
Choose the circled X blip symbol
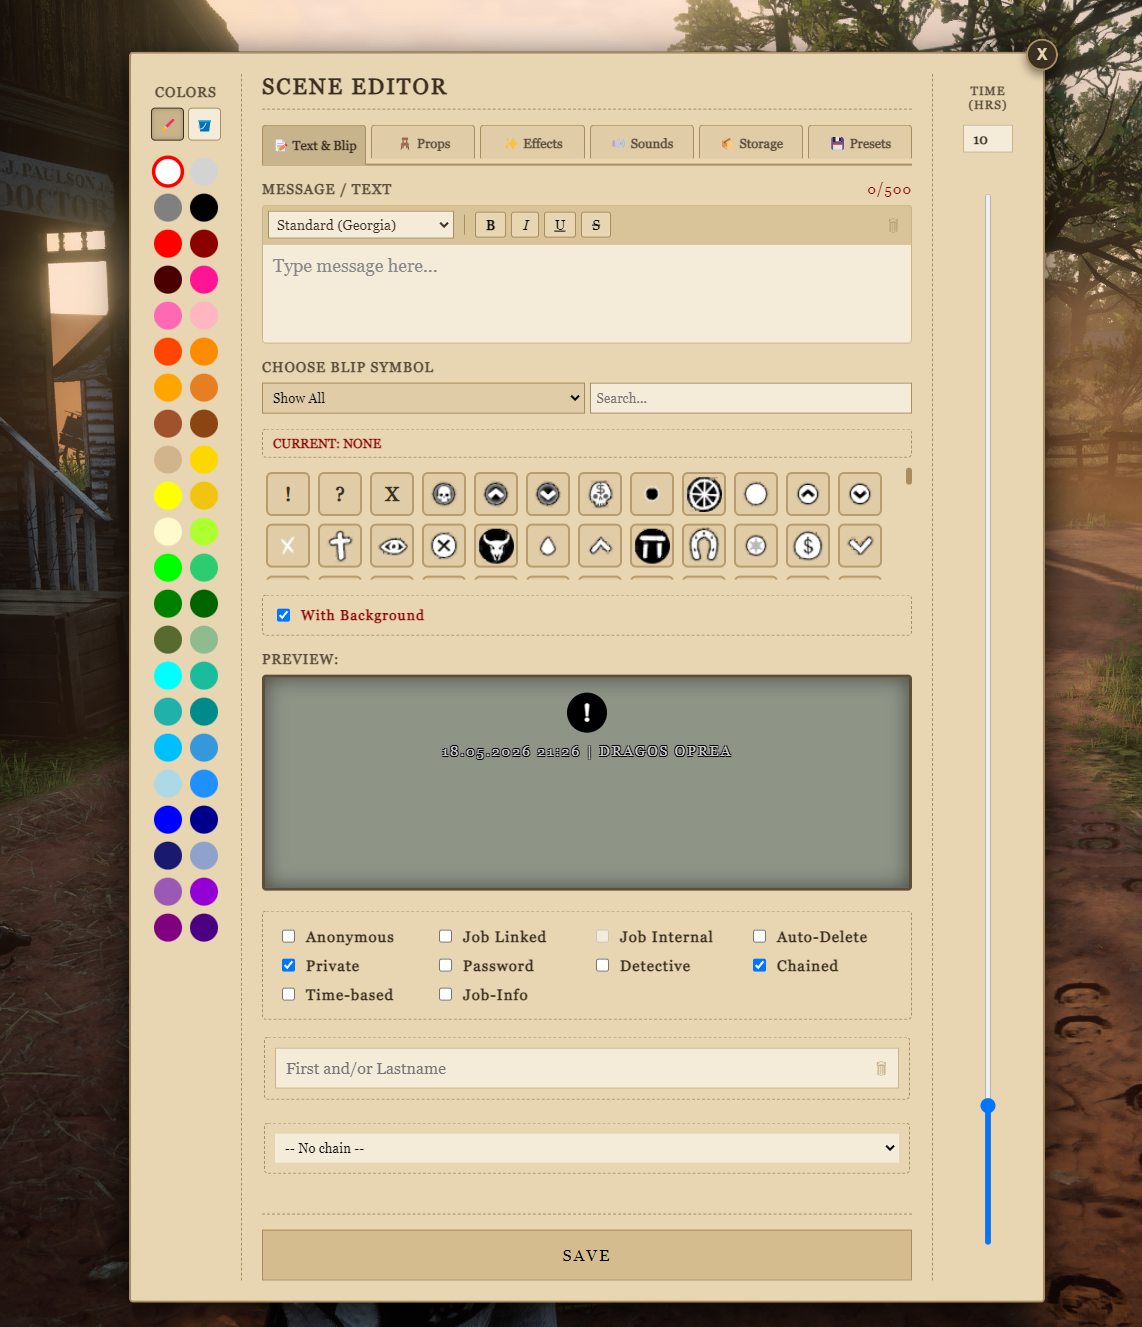click(x=444, y=546)
